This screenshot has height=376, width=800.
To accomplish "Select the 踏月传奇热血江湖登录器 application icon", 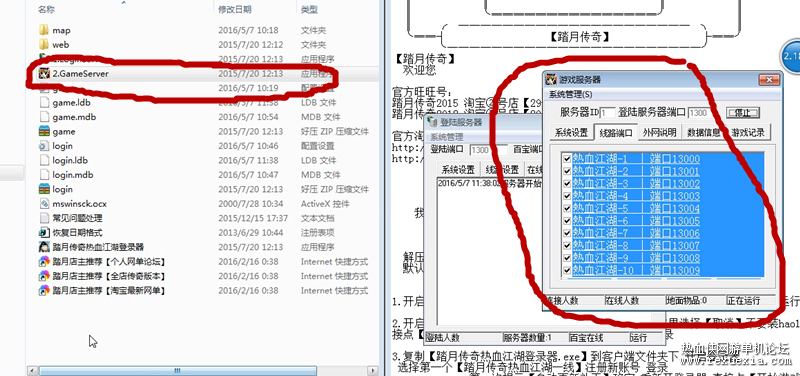I will tap(44, 247).
